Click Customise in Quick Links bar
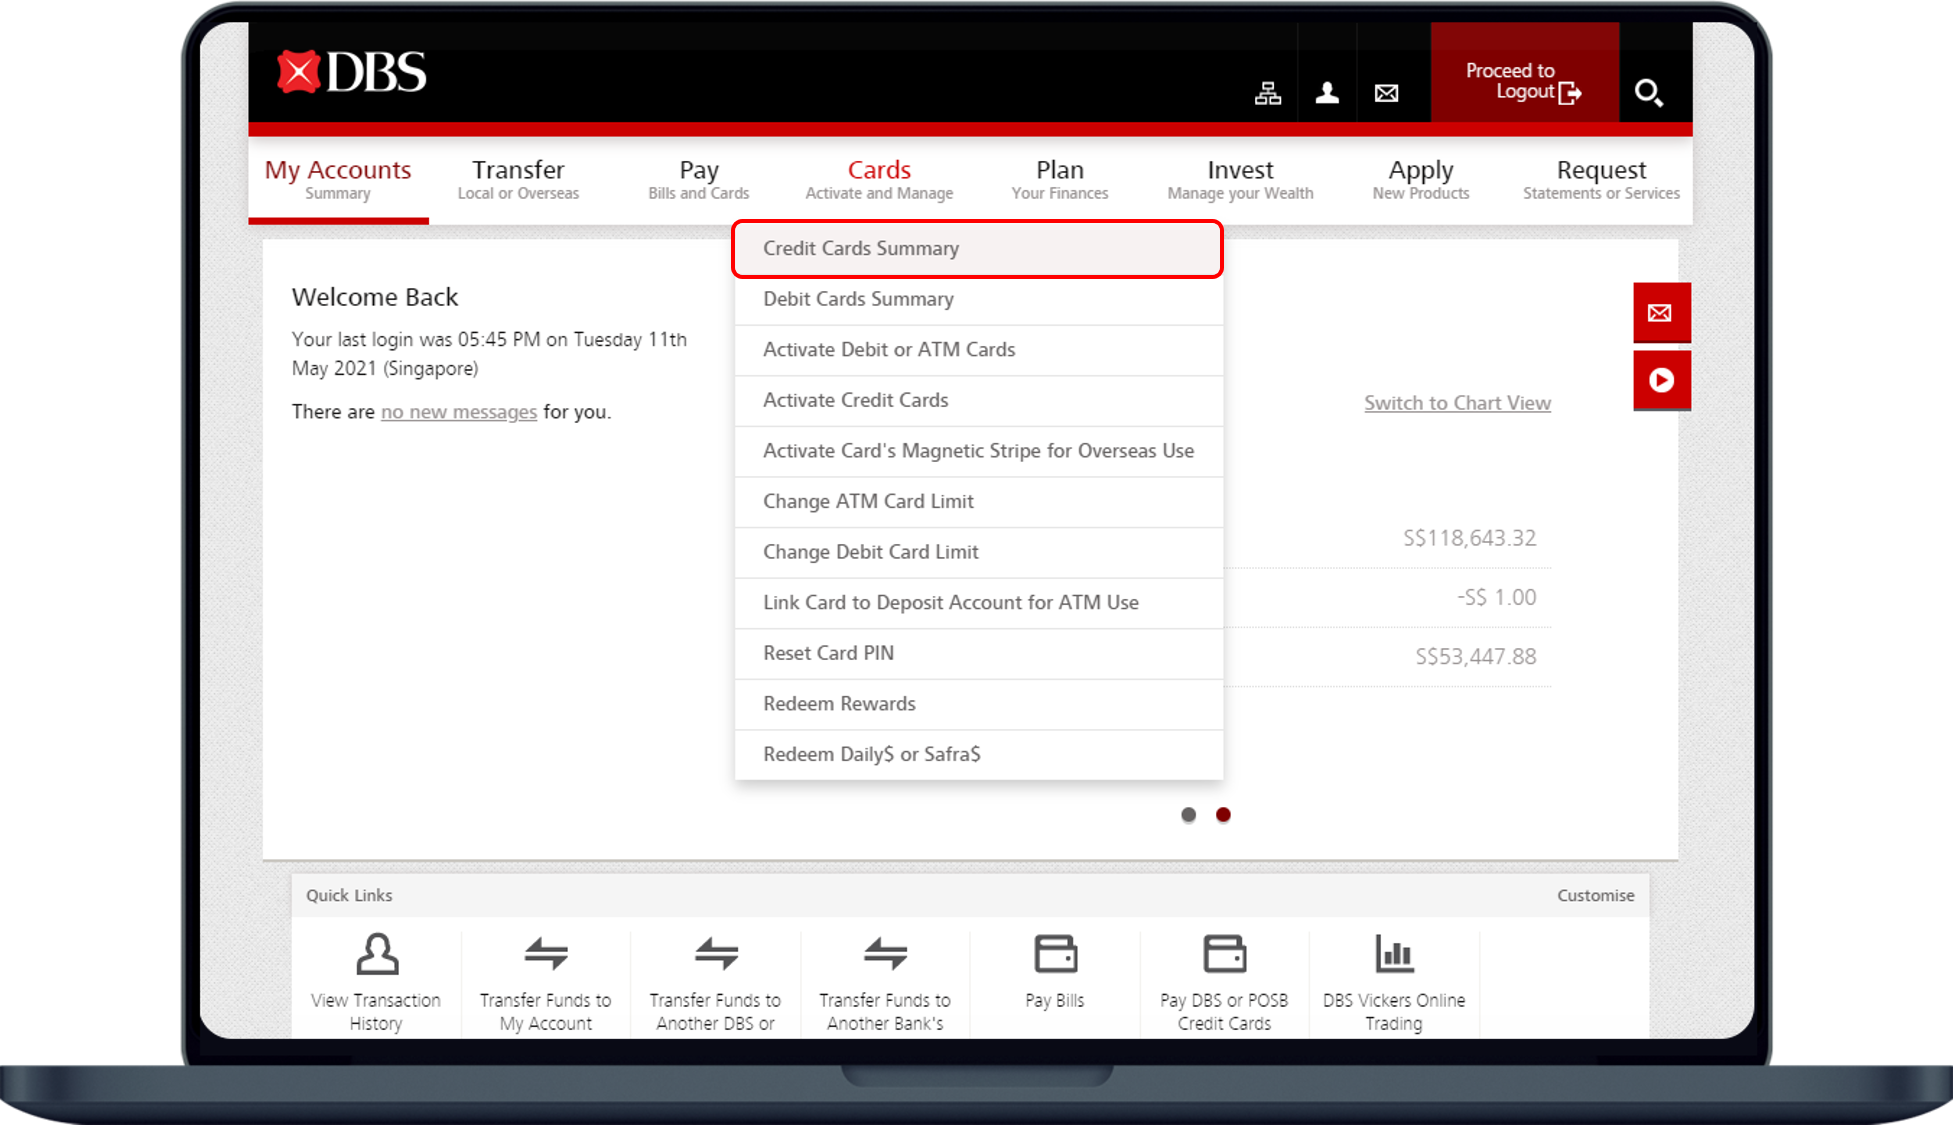Image resolution: width=1953 pixels, height=1125 pixels. tap(1595, 895)
